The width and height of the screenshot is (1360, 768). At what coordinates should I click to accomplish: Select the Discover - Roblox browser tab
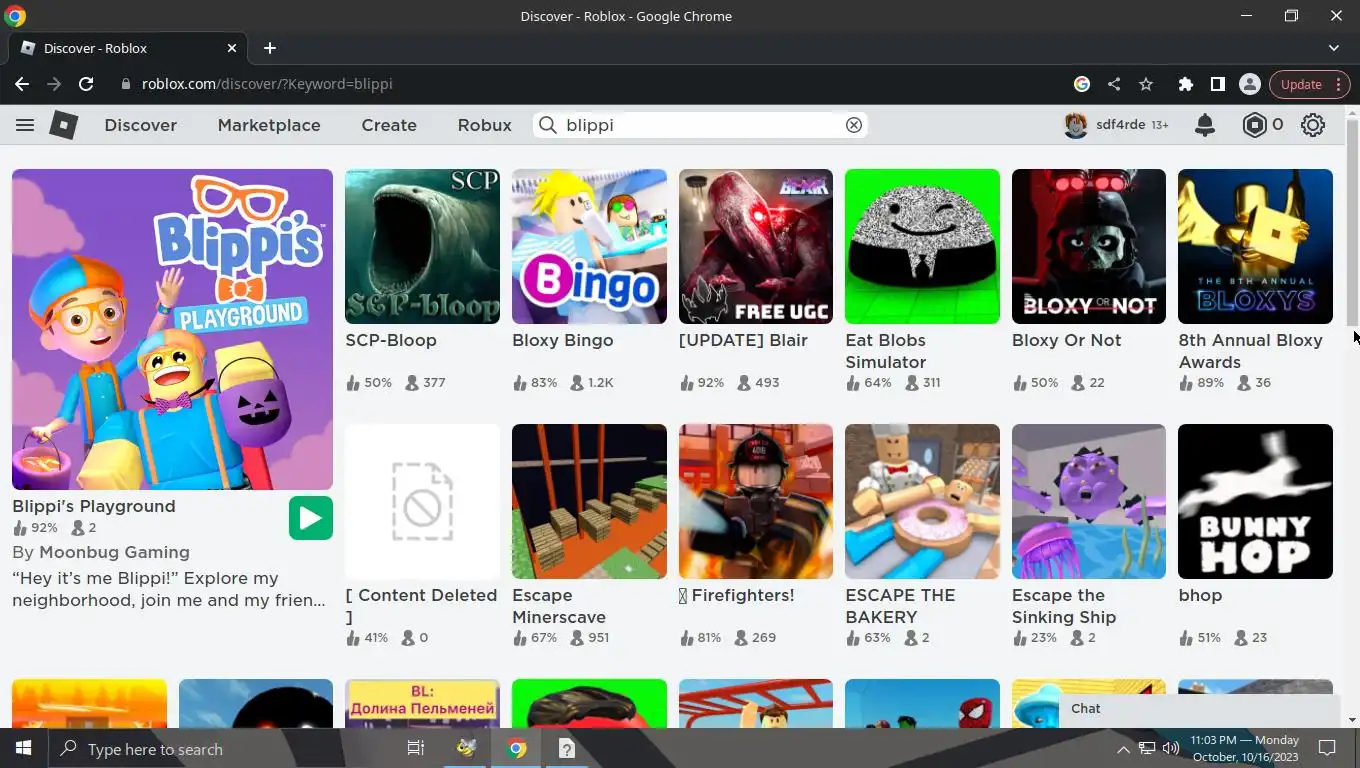[x=128, y=48]
